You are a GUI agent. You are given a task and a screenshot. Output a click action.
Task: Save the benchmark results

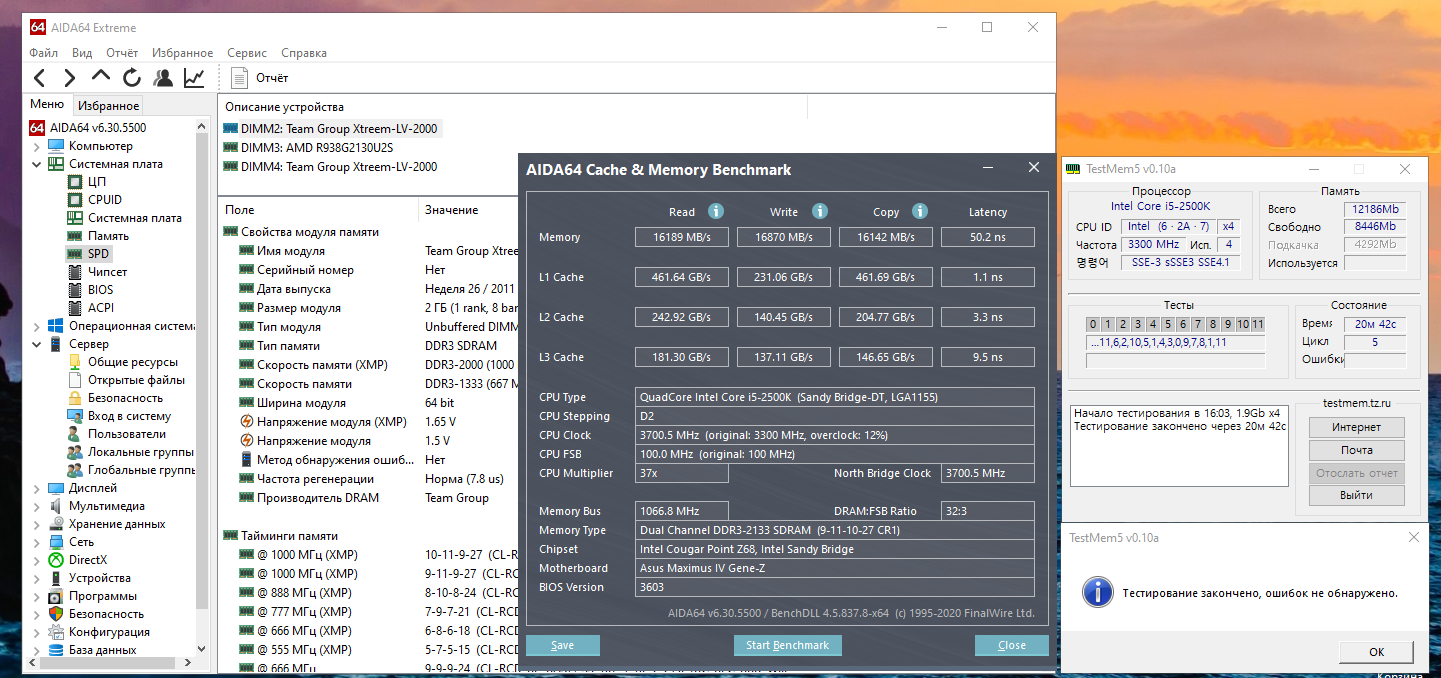coord(563,645)
